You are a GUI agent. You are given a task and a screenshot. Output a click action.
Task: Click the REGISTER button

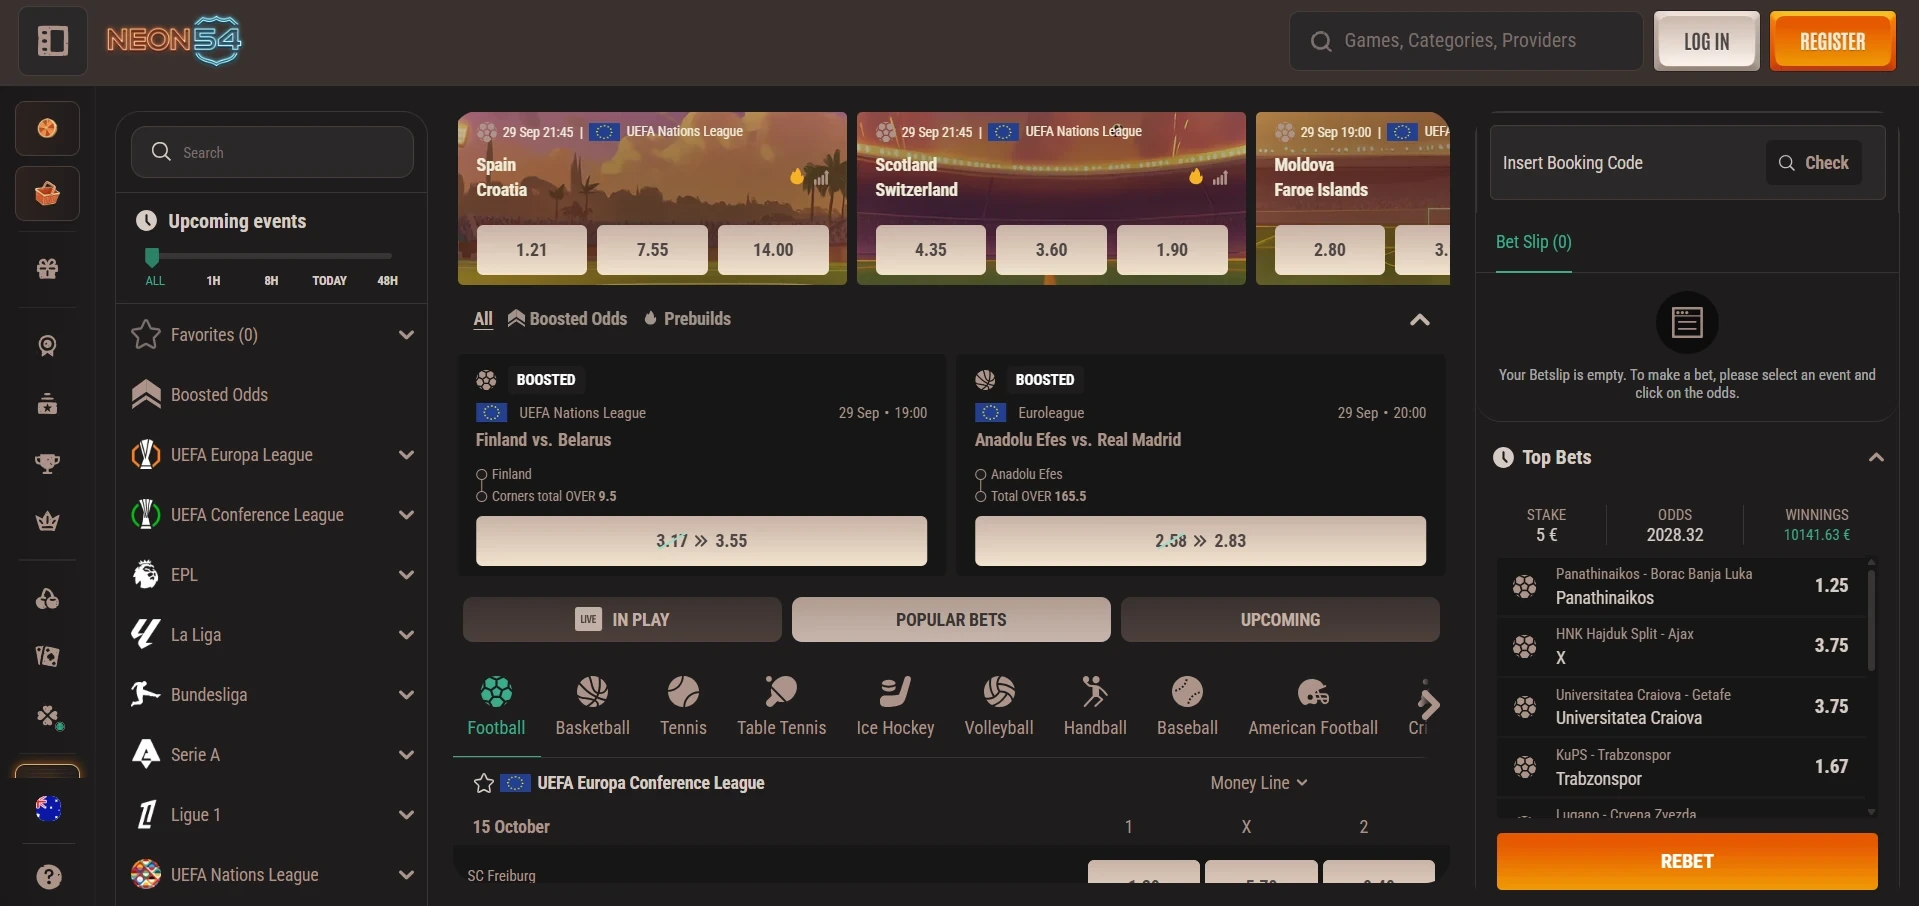pos(1832,41)
